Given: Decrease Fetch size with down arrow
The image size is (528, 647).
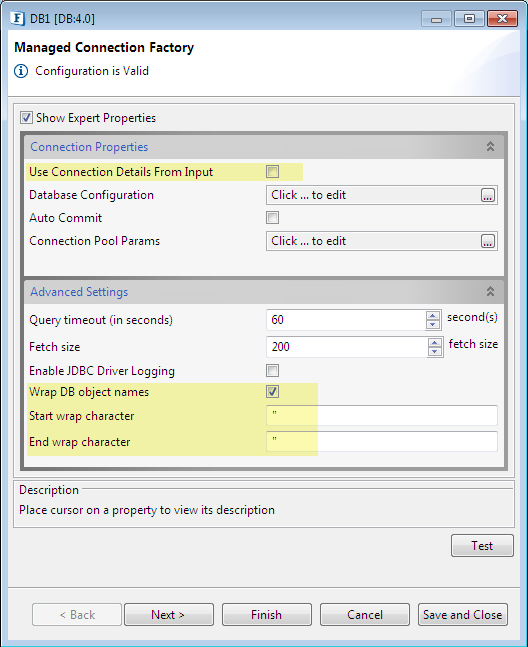Looking at the screenshot, I should pyautogui.click(x=435, y=352).
